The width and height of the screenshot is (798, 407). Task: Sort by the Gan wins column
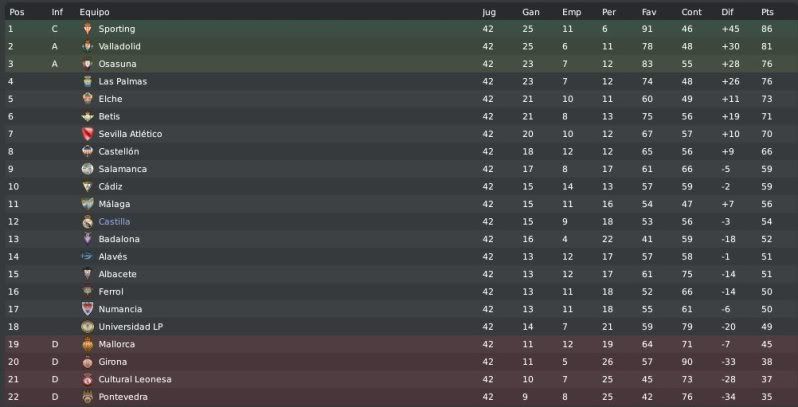pyautogui.click(x=531, y=12)
